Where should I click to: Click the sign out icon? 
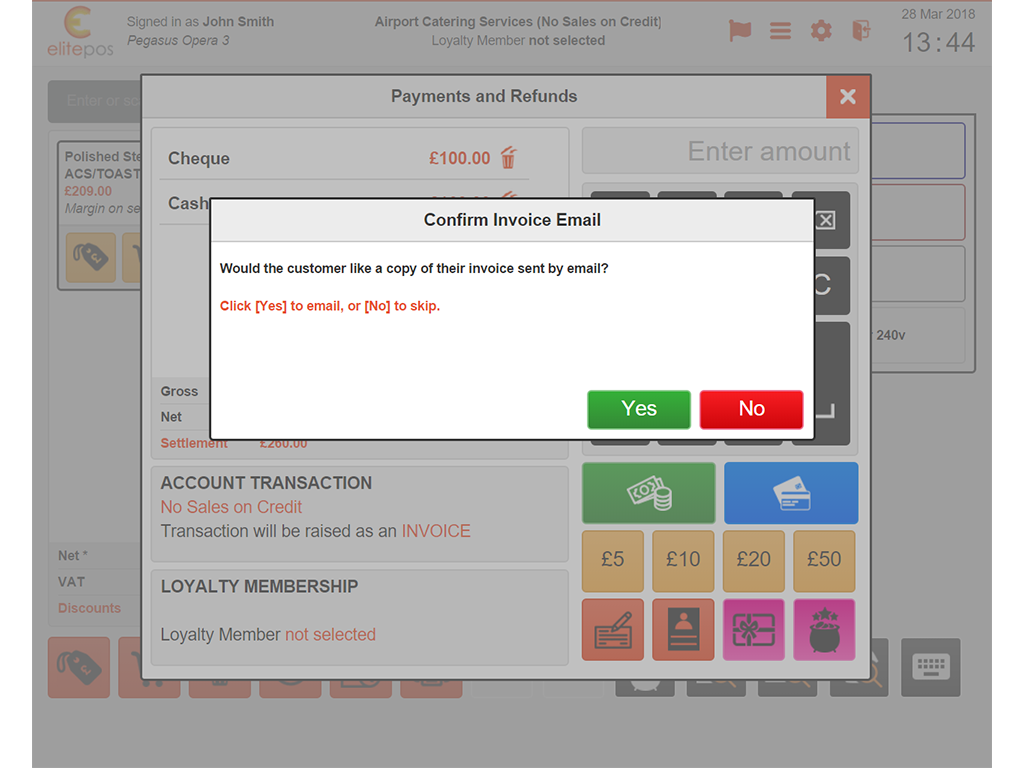(861, 30)
